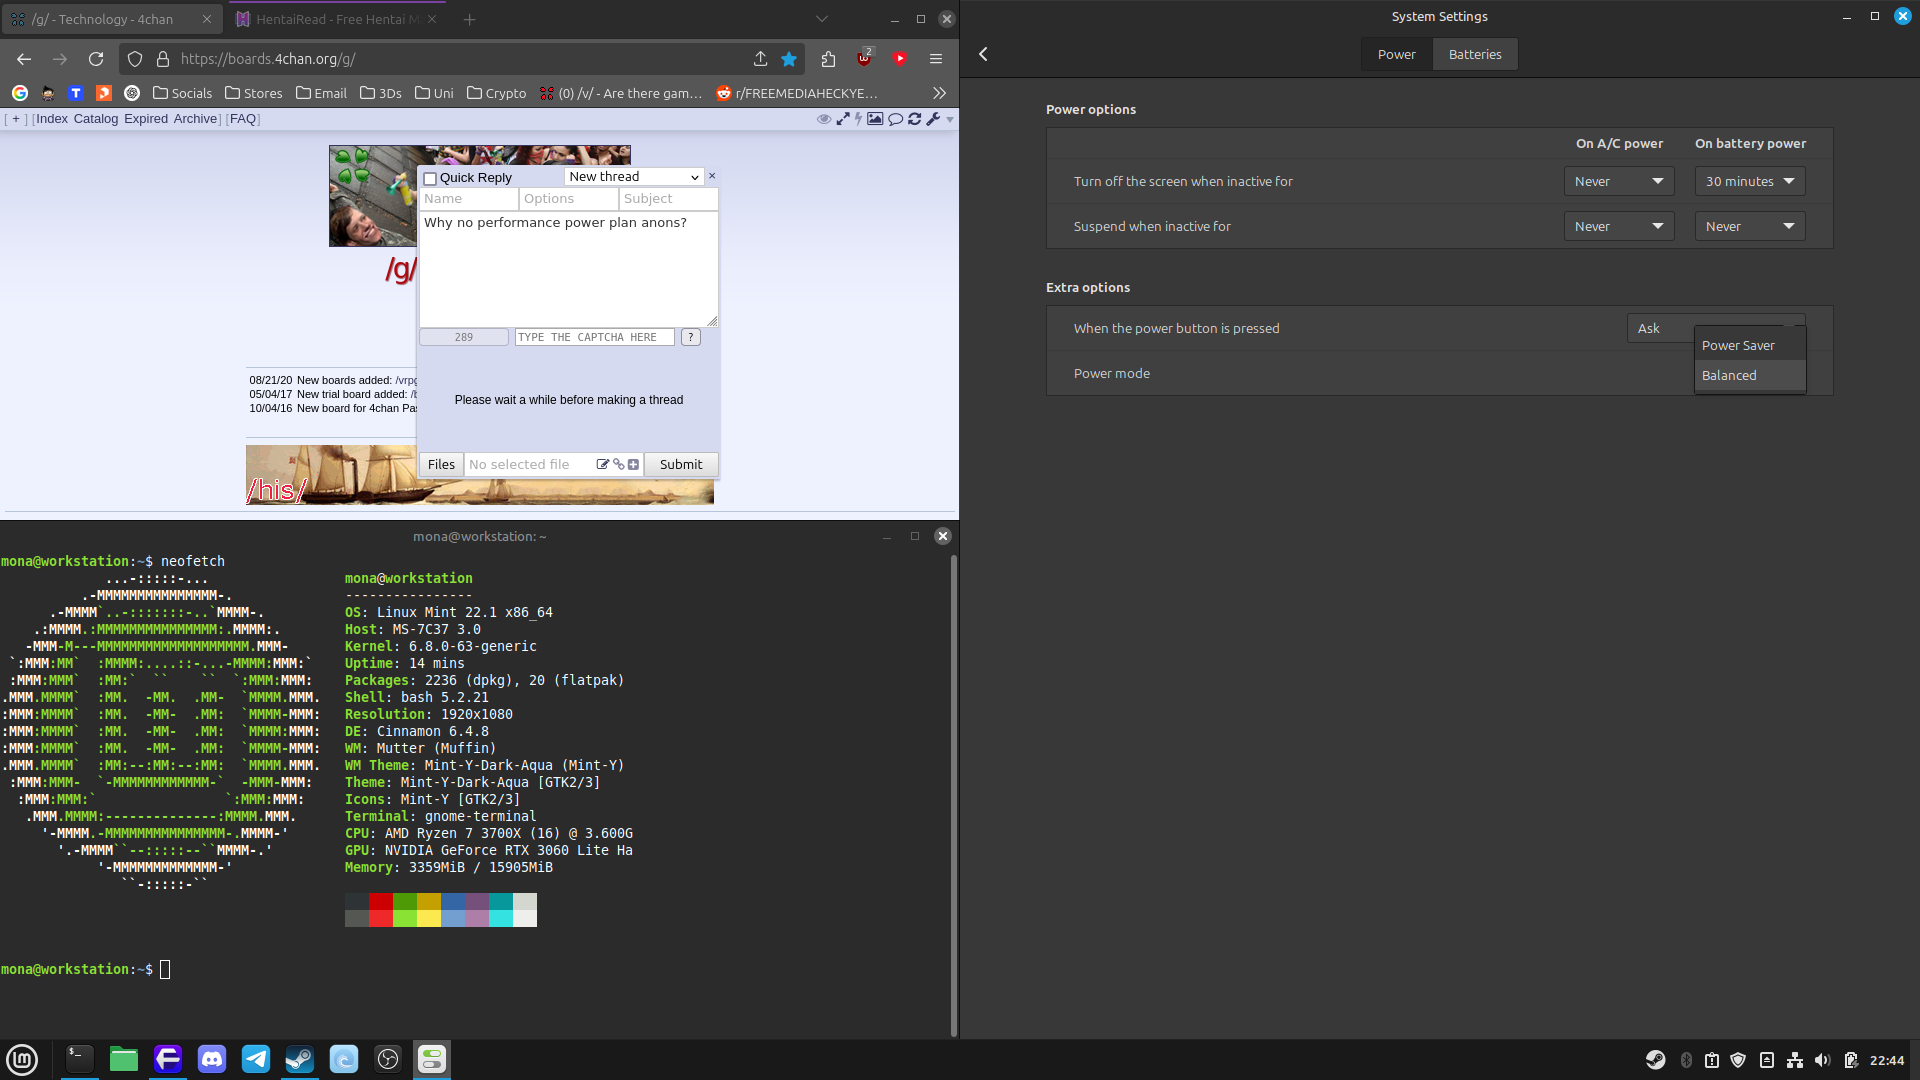Viewport: 1920px width, 1080px height.
Task: Open the Socials bookmarks folder
Action: click(x=182, y=93)
